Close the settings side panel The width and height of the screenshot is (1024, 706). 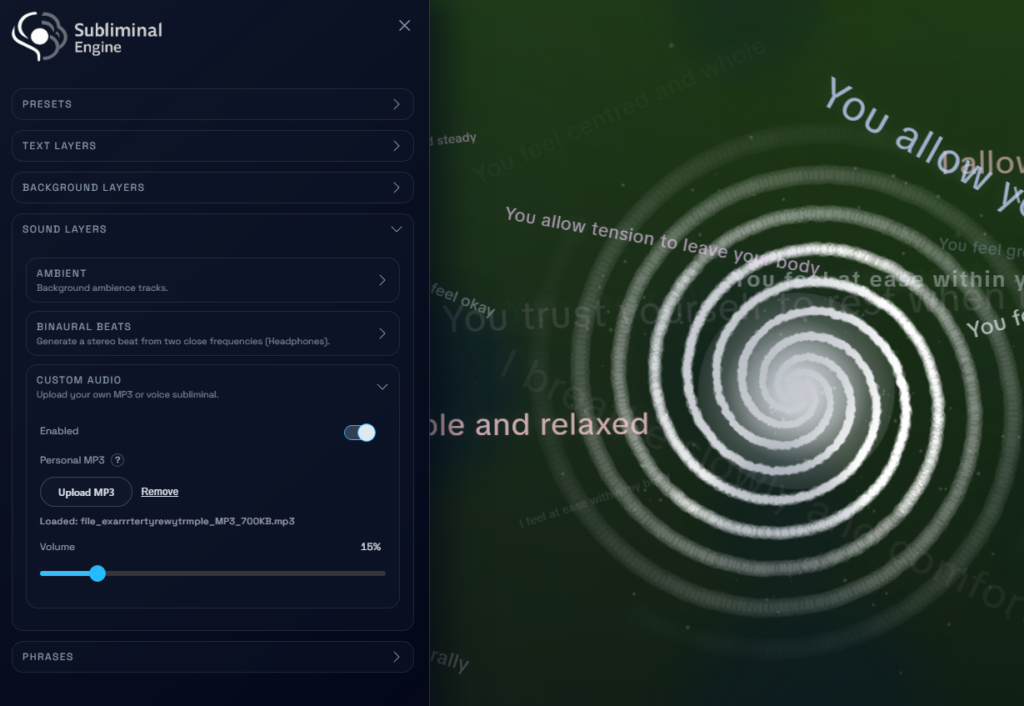click(404, 26)
